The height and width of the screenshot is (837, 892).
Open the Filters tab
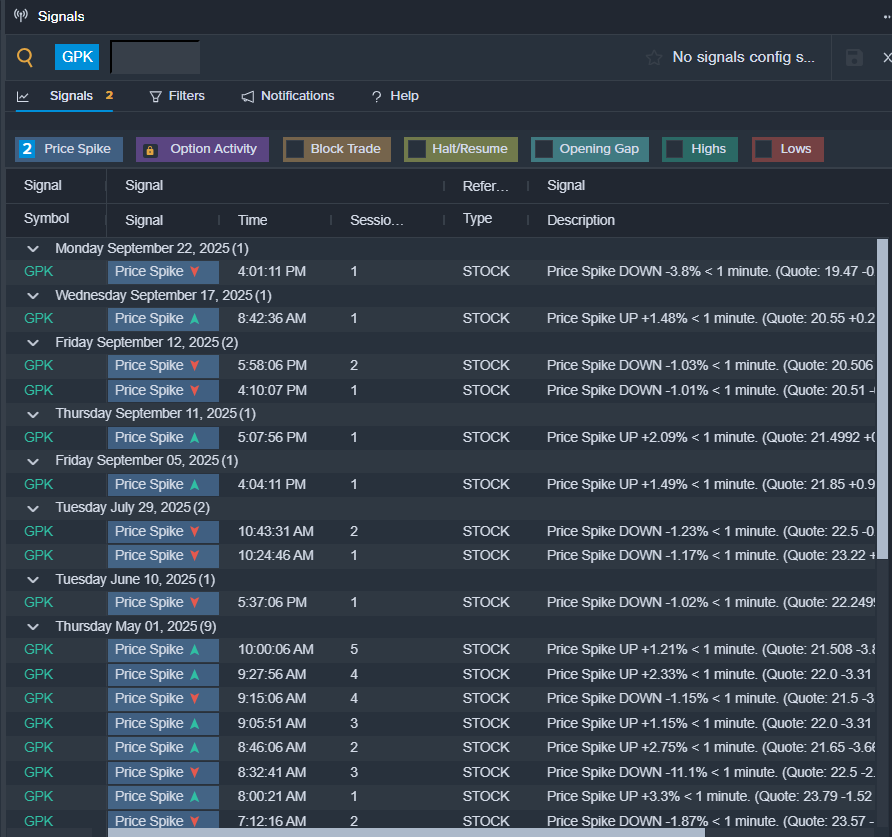tap(186, 96)
